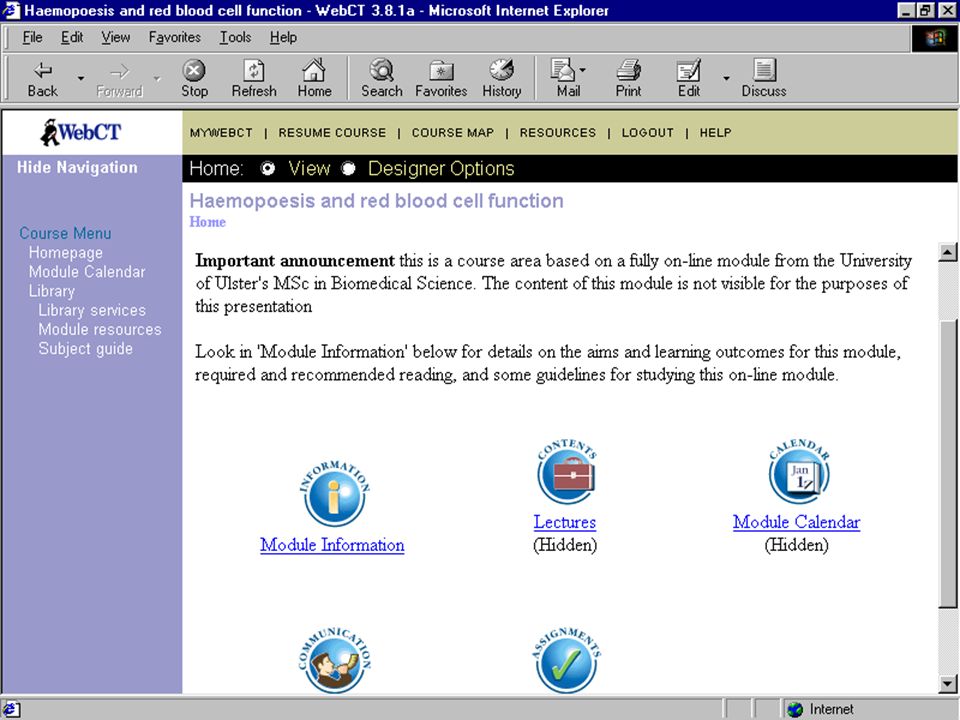The width and height of the screenshot is (960, 720).
Task: Click RESUME COURSE link
Action: pyautogui.click(x=332, y=133)
